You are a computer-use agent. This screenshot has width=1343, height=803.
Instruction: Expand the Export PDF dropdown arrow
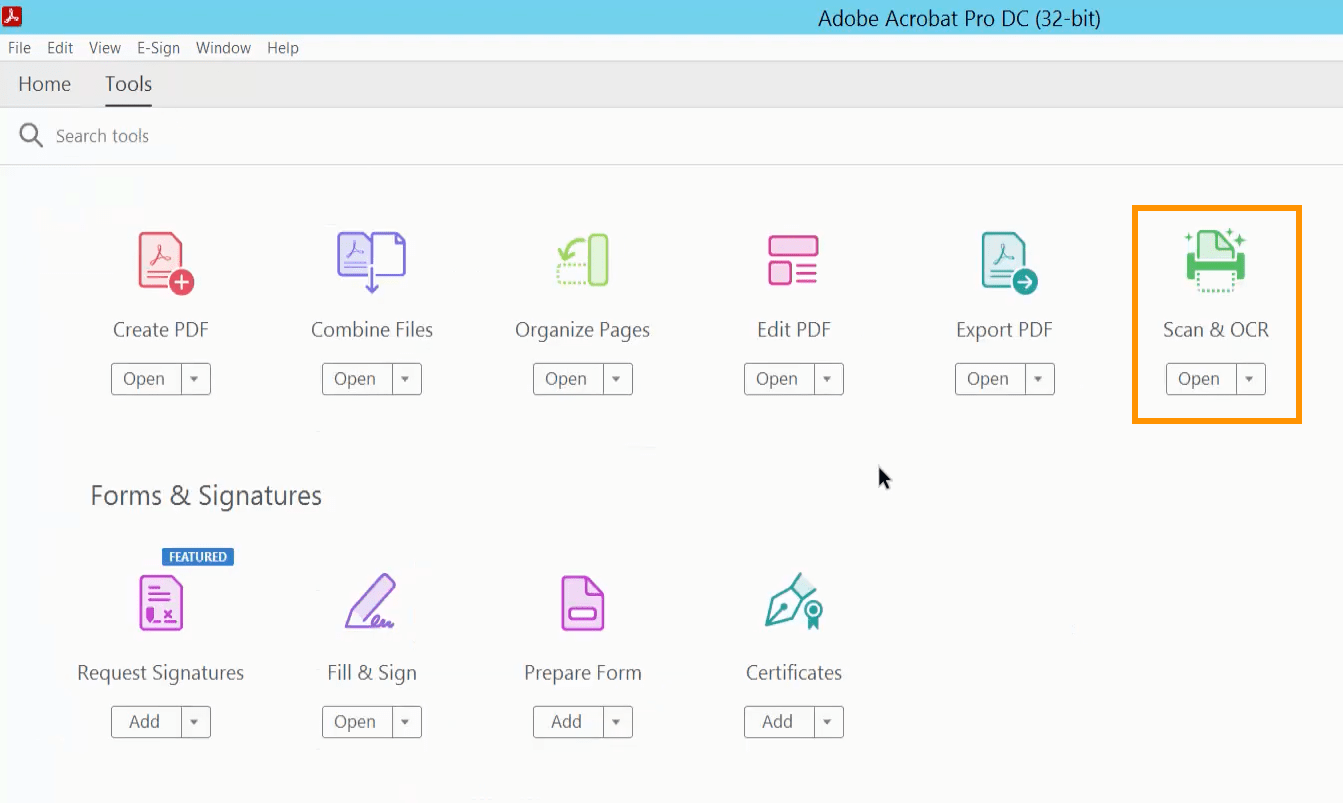[1039, 379]
